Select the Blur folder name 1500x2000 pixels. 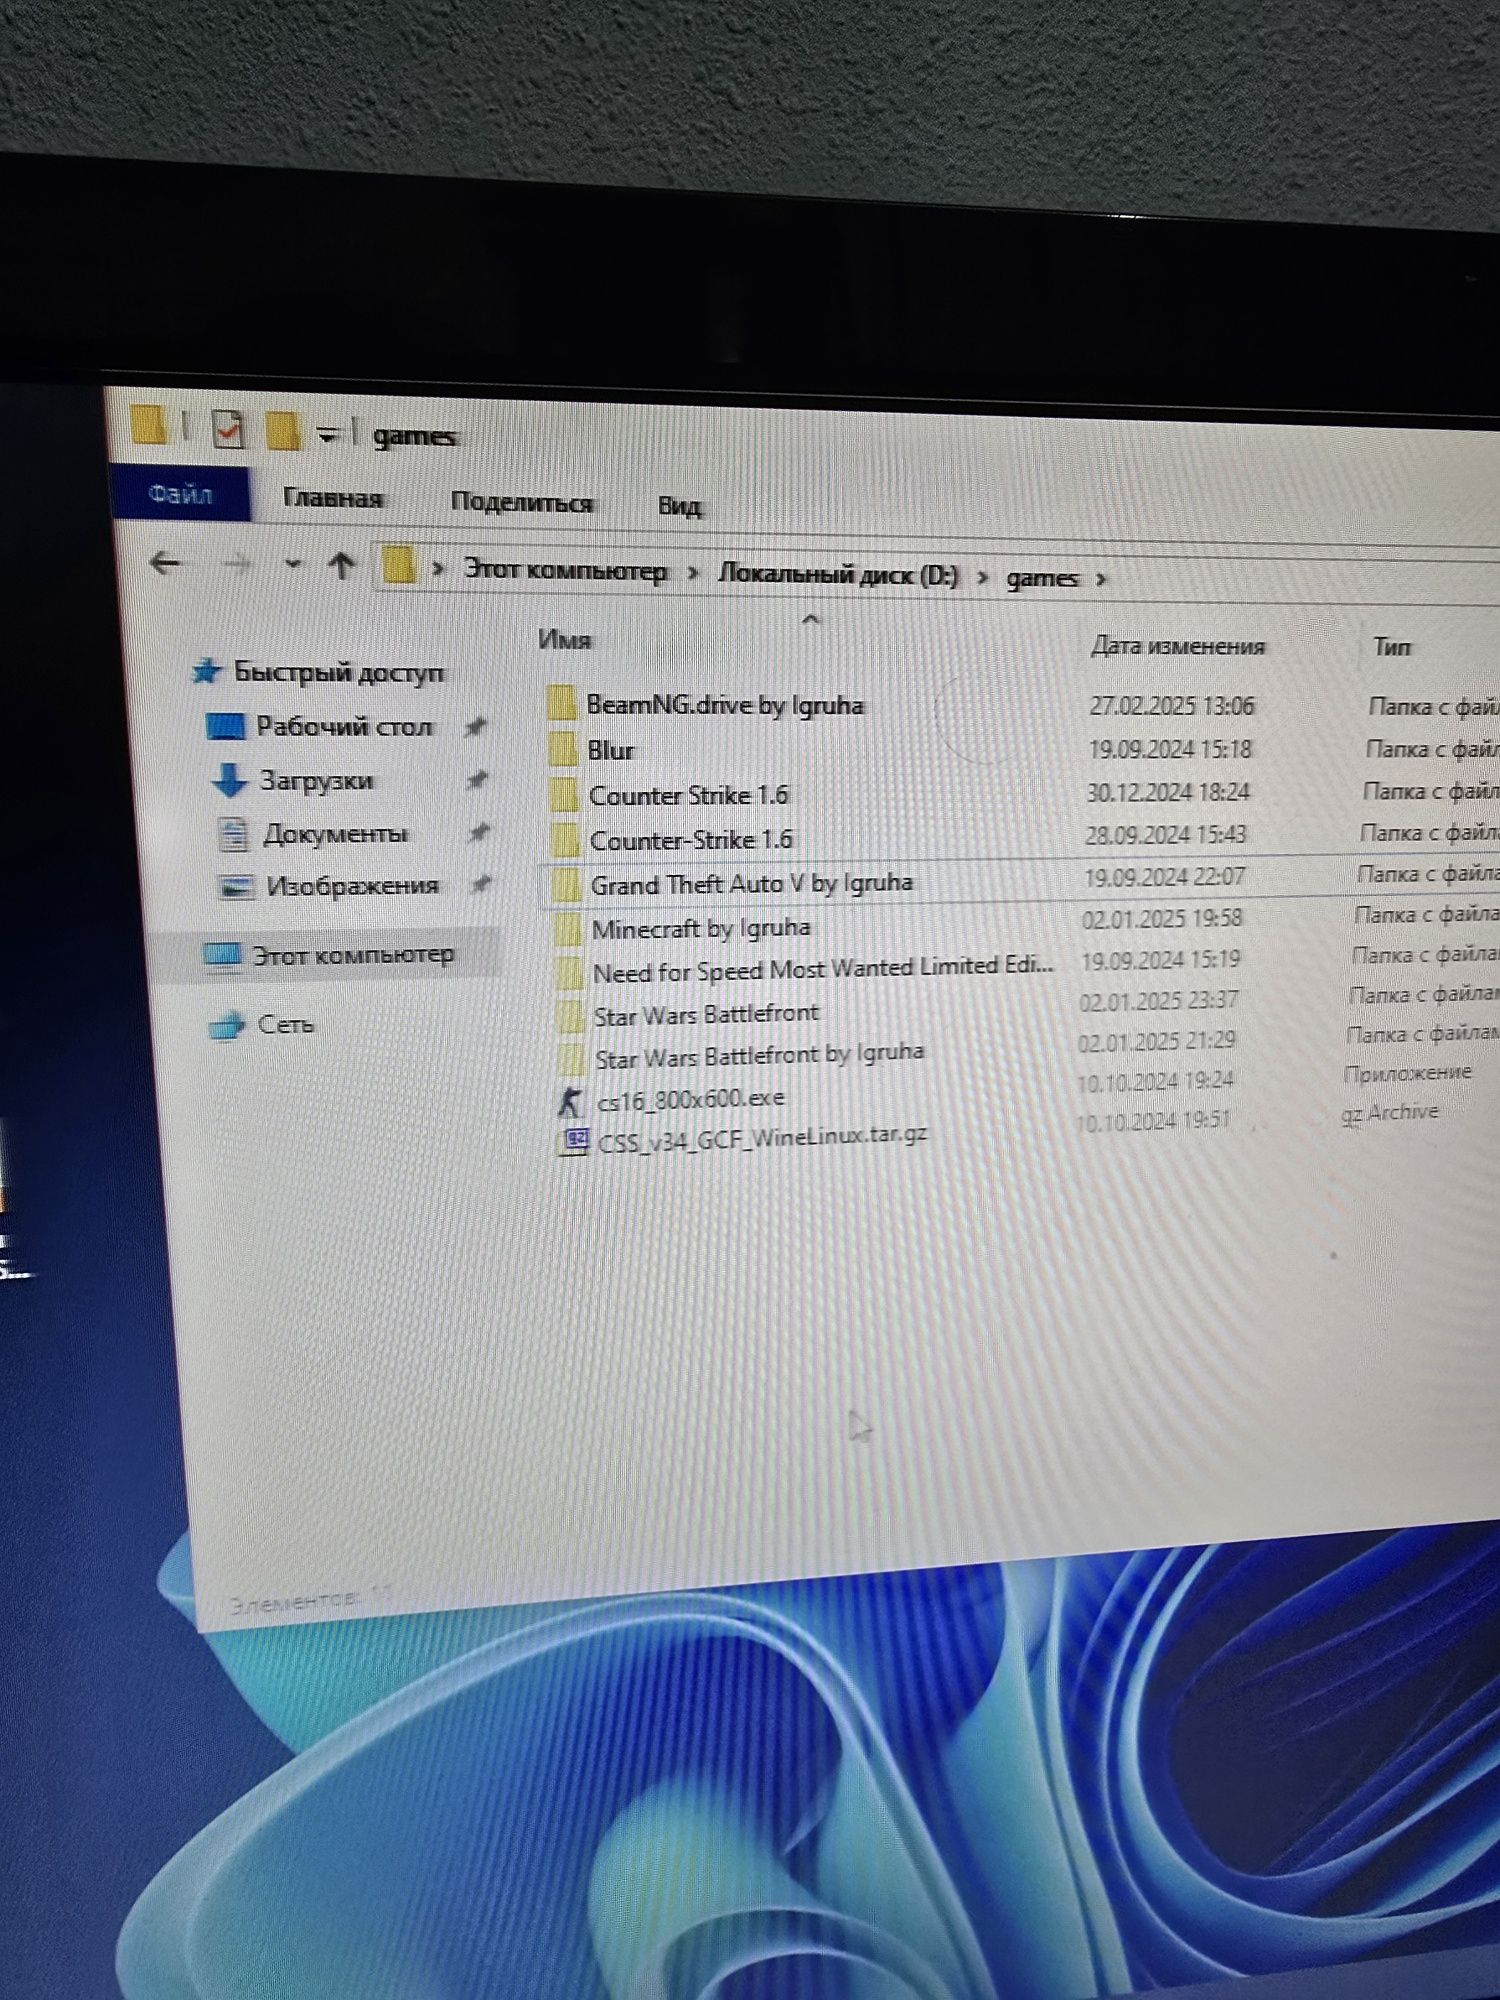[x=611, y=750]
